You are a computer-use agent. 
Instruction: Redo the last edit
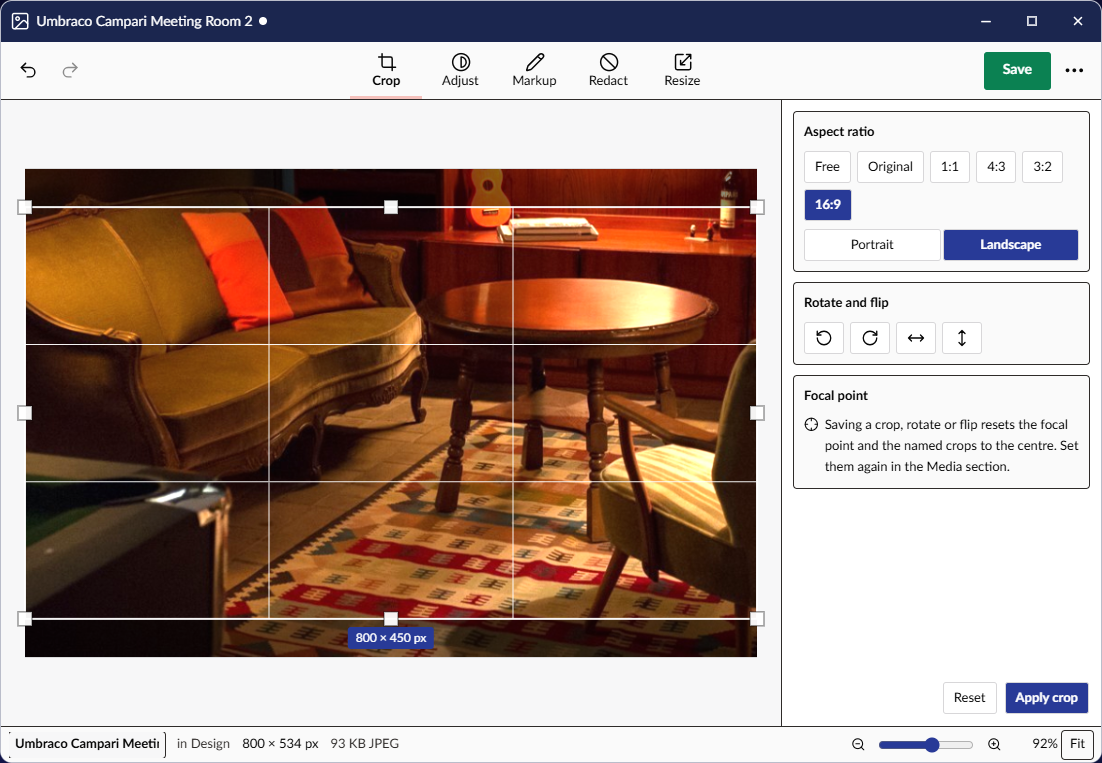click(70, 70)
